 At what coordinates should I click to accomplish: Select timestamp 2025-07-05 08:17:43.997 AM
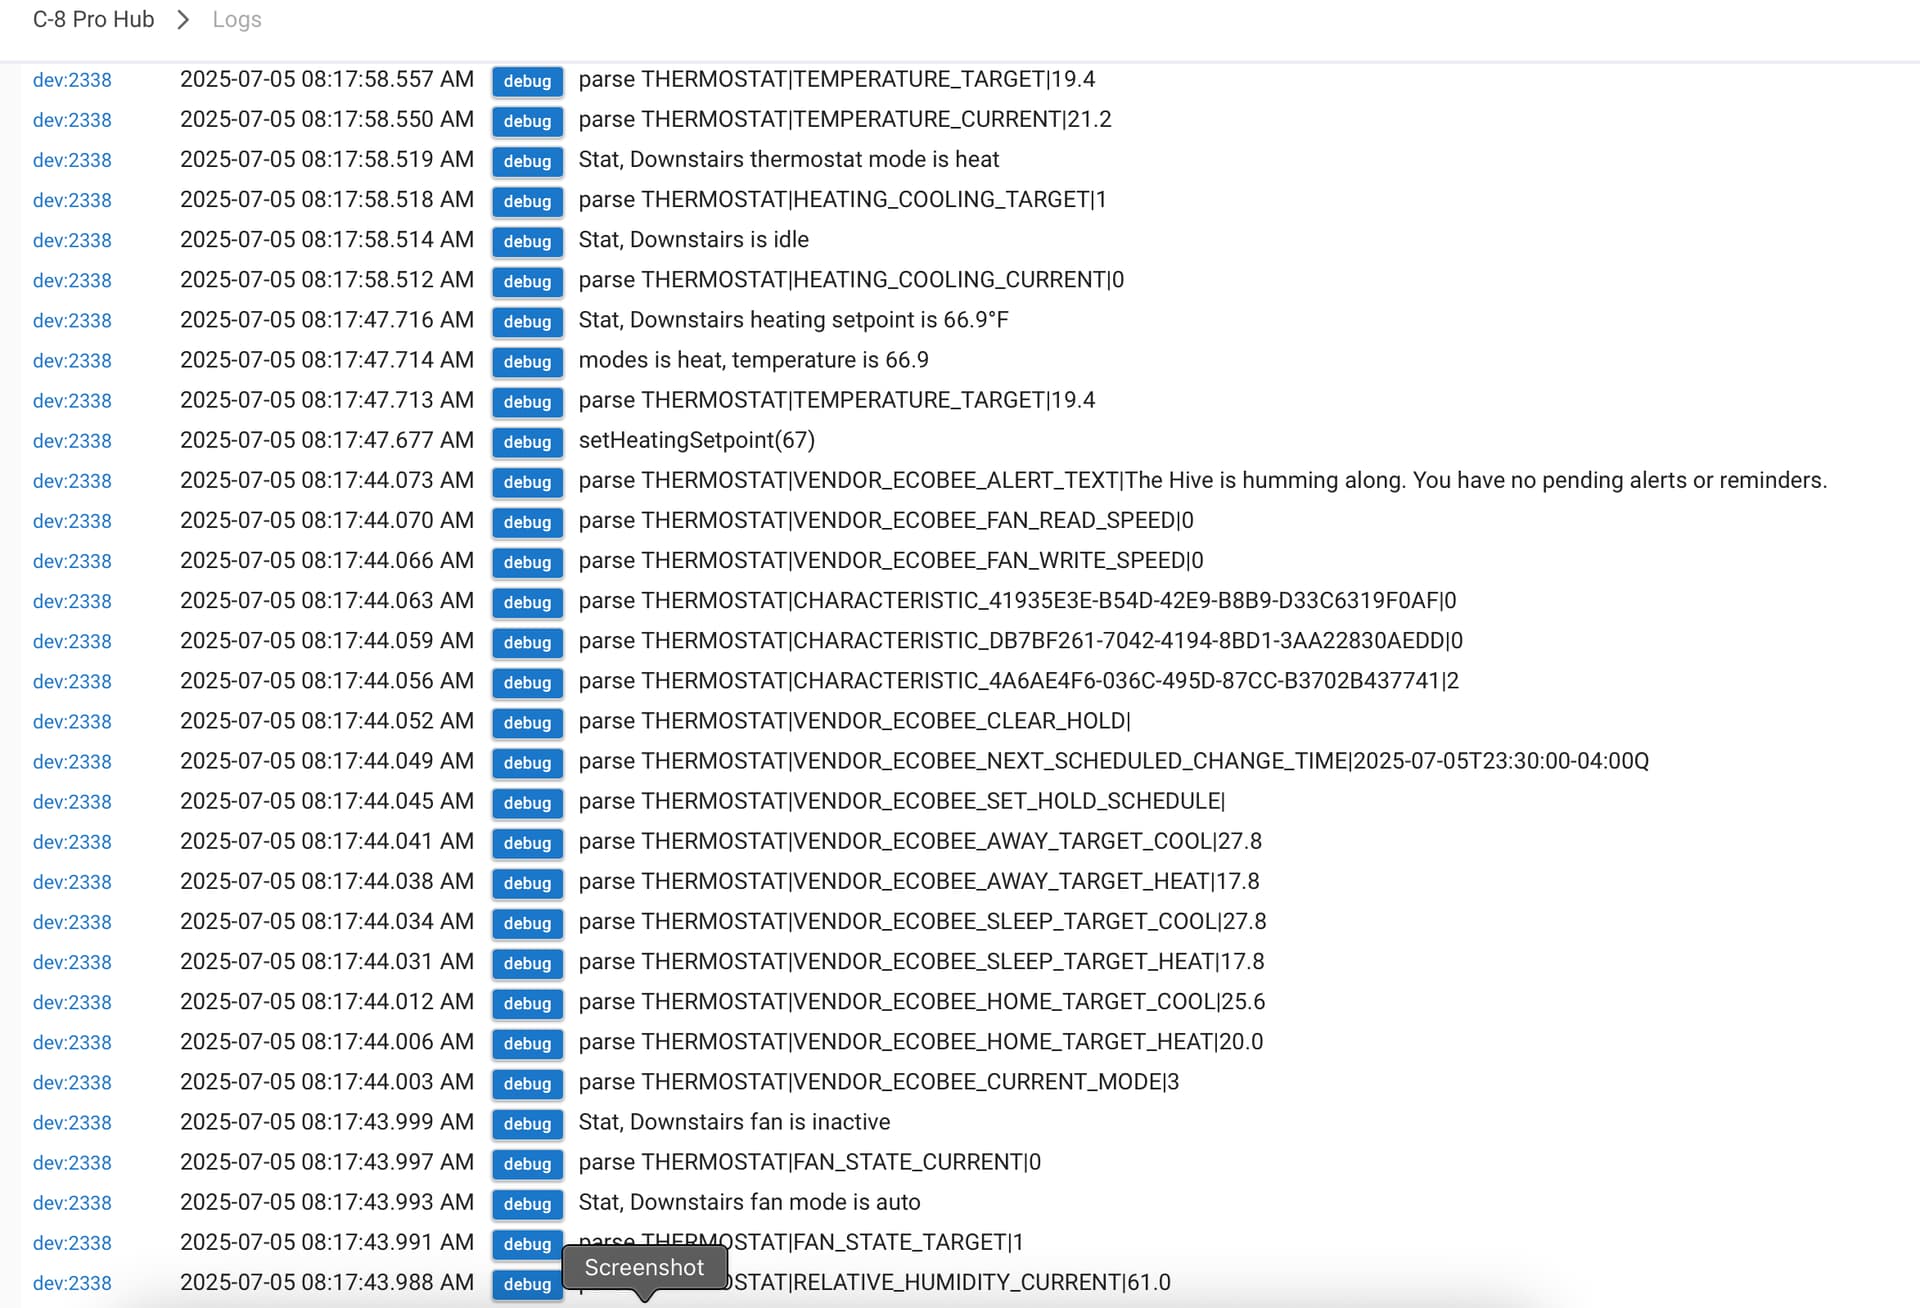click(x=327, y=1162)
